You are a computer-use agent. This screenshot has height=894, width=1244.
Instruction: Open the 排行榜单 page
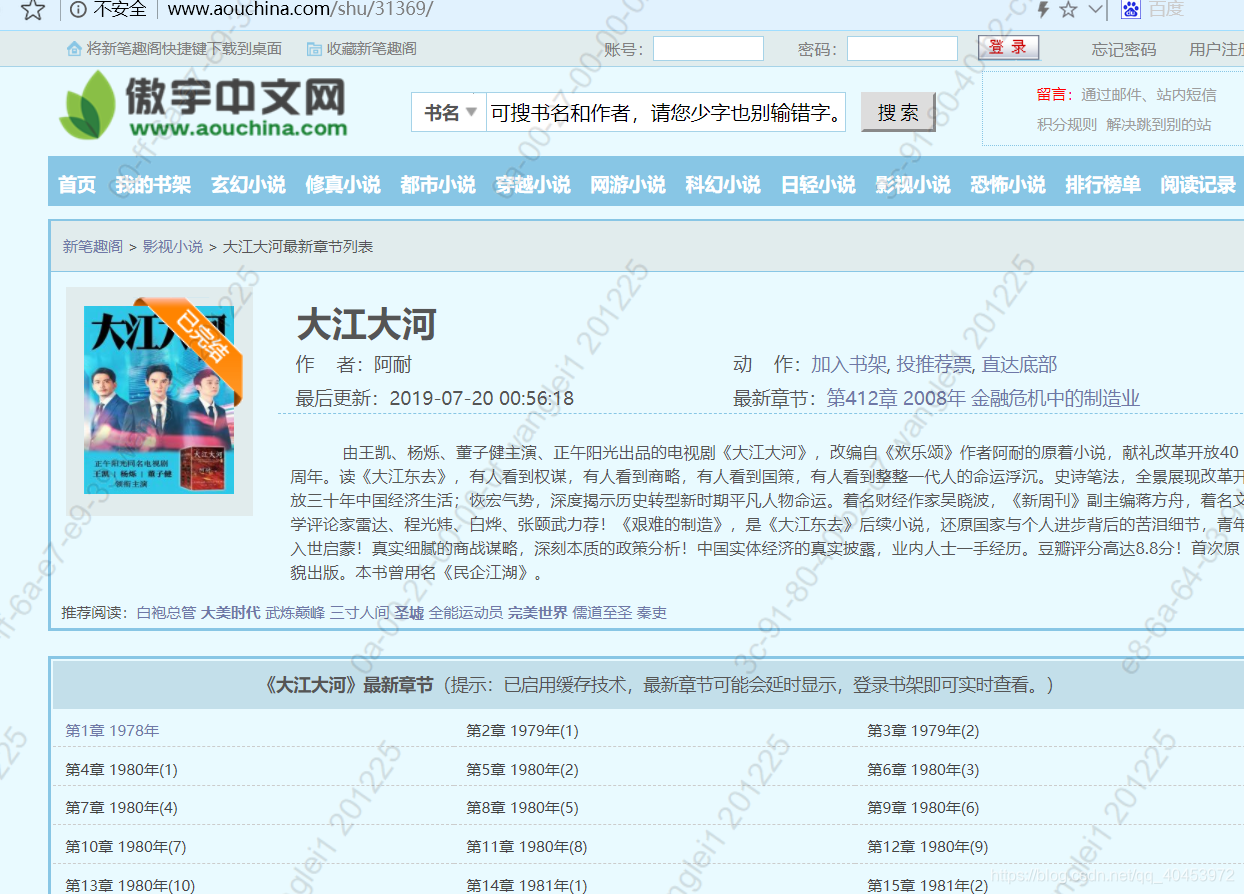(1103, 184)
